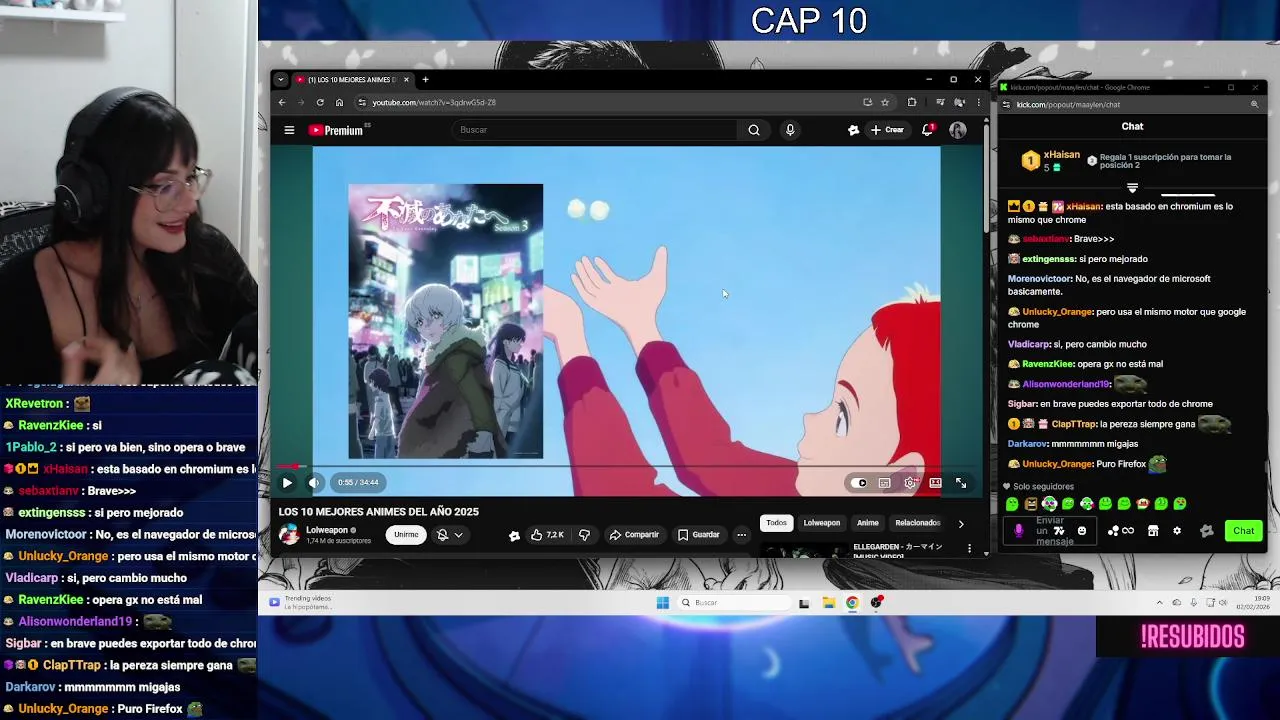Play the YouTube video
This screenshot has height=720, width=1280.
pos(287,483)
